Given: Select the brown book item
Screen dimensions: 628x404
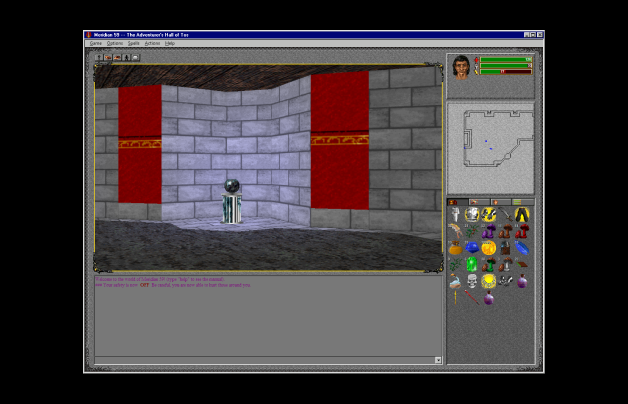Looking at the screenshot, I should (x=522, y=265).
